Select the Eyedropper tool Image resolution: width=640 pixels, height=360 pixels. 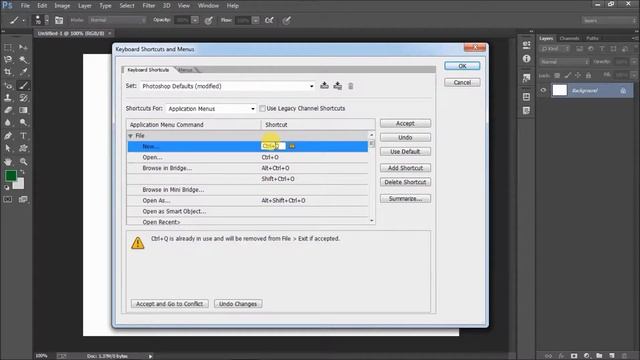pyautogui.click(x=23, y=72)
